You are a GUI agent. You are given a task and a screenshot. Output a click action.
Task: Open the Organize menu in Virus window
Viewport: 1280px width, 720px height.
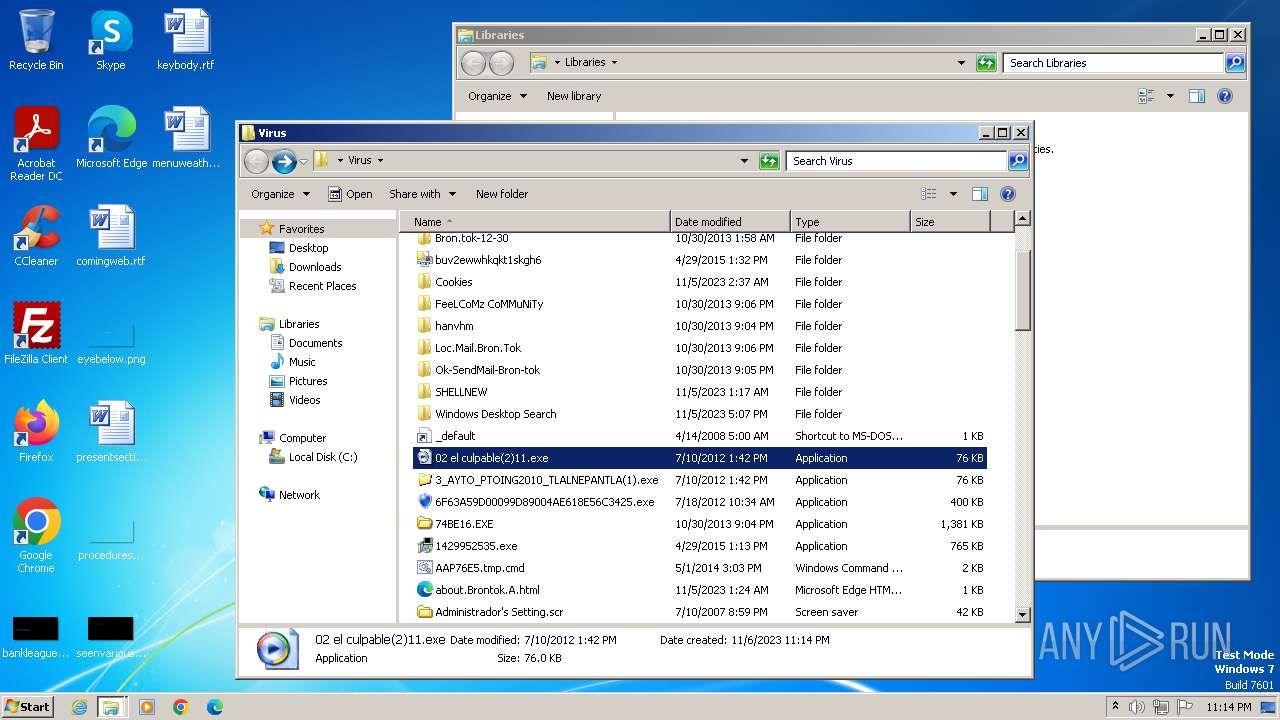(x=280, y=194)
